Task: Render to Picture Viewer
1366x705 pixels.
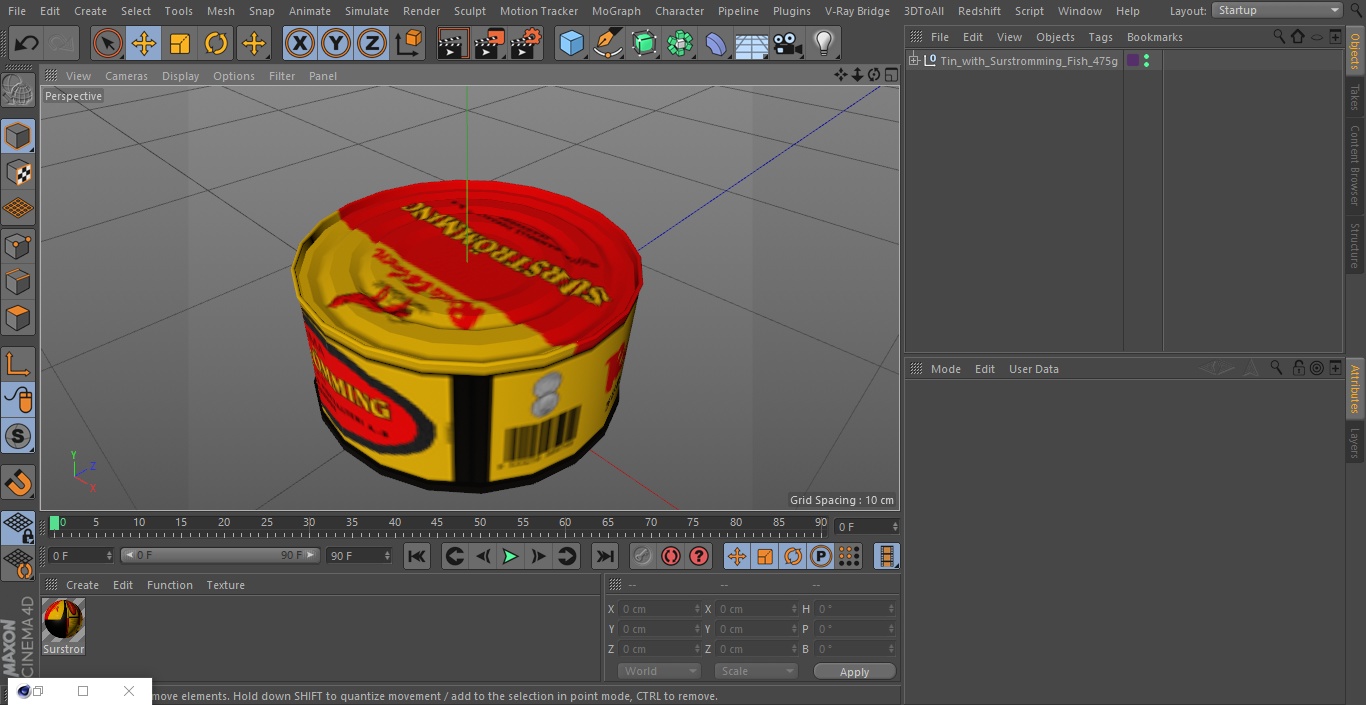Action: point(489,43)
